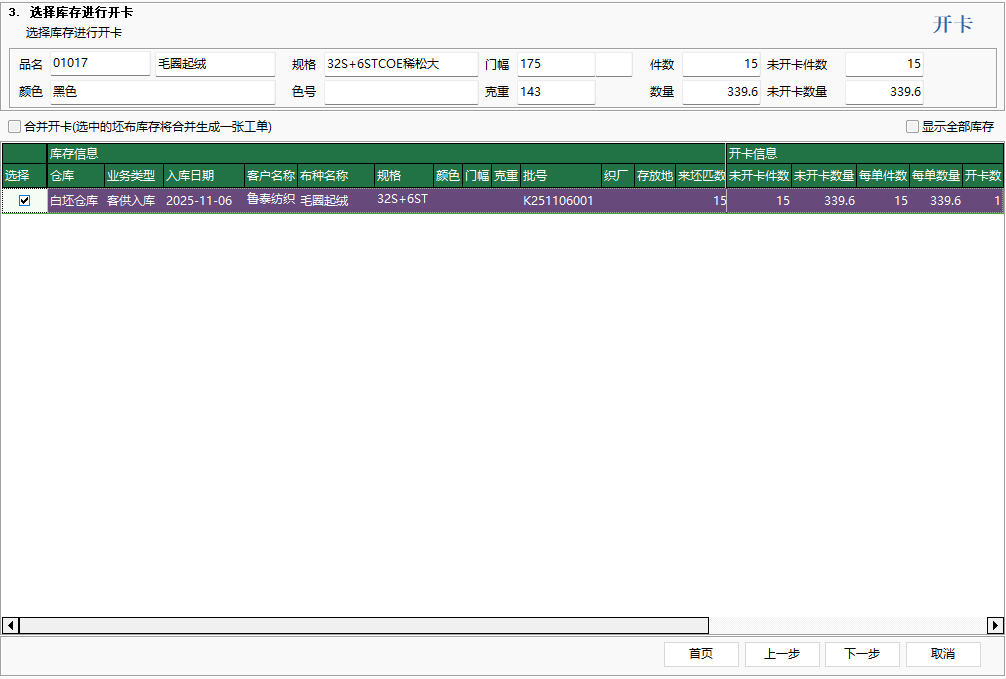Viewport: 1006px width, 679px height.
Task: Select the 颜色 field containing 黑色
Action: tap(160, 92)
